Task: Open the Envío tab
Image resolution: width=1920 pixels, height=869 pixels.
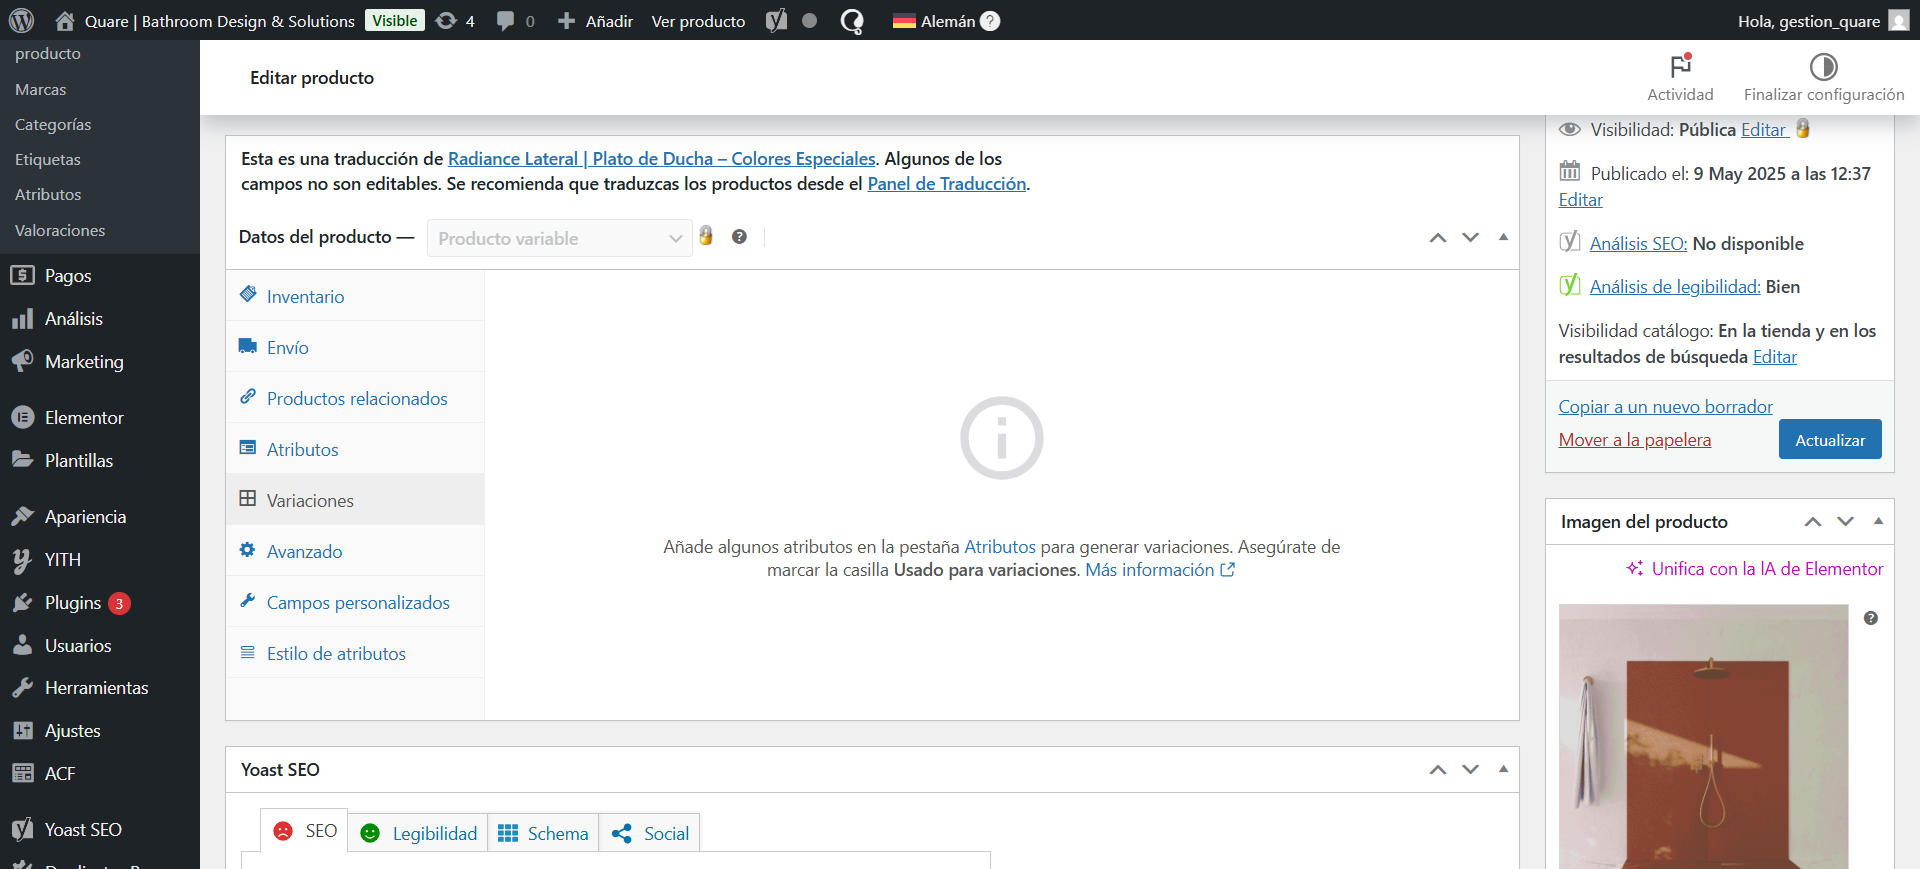Action: [355, 347]
